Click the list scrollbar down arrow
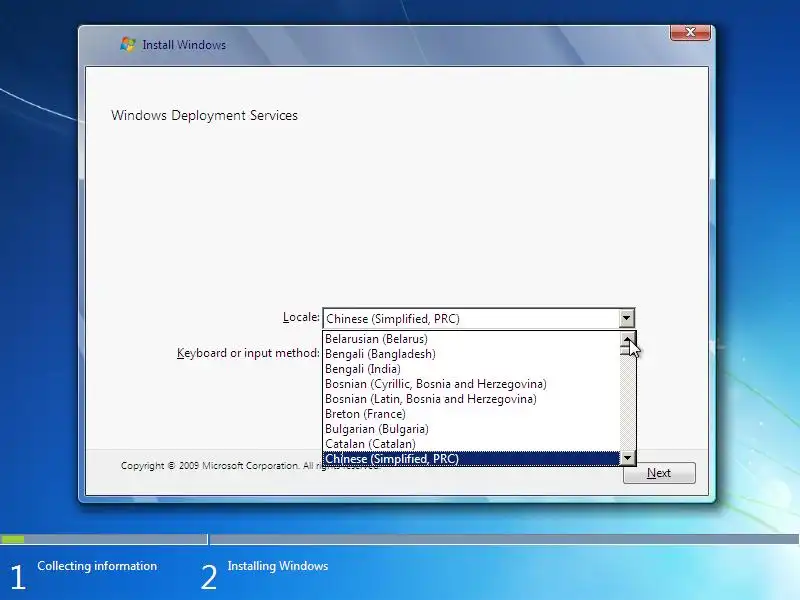Viewport: 800px width, 600px height. click(627, 458)
